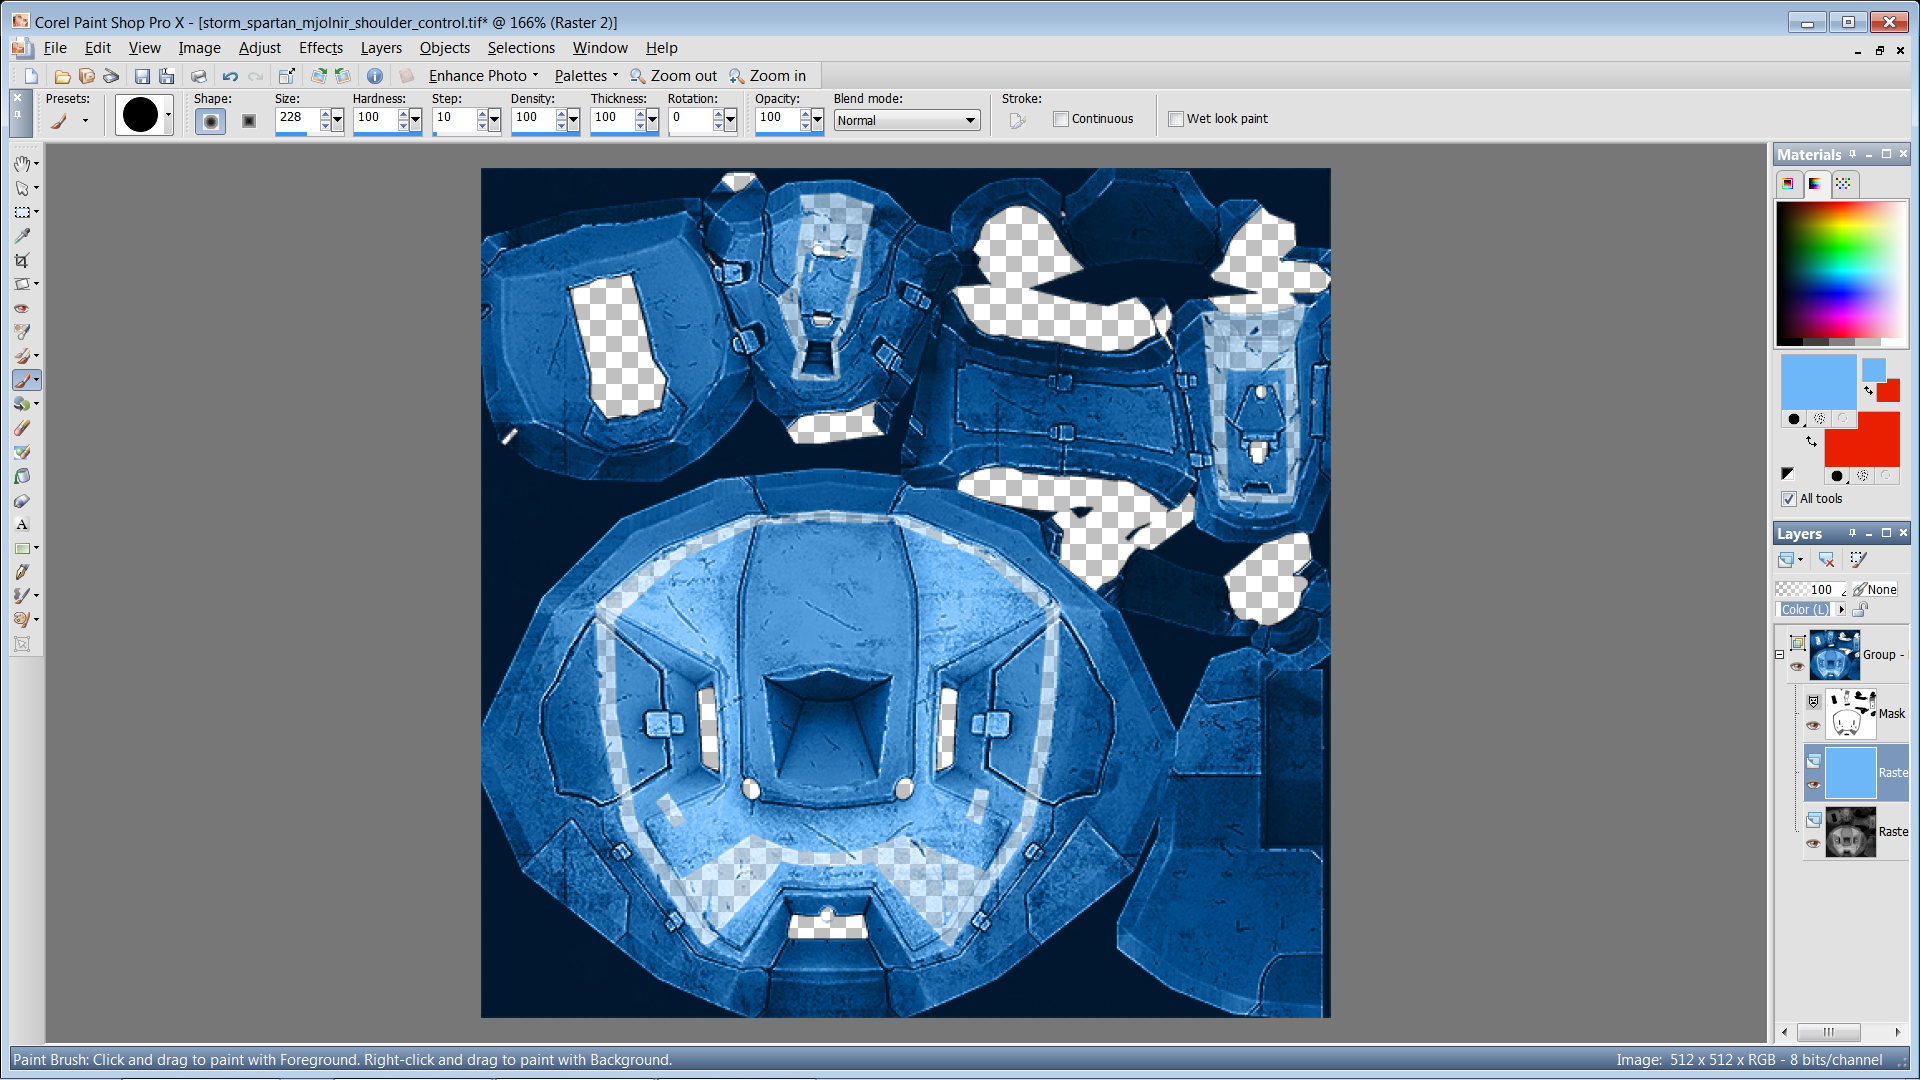Image resolution: width=1920 pixels, height=1080 pixels.
Task: Click the Image Information icon
Action: coord(375,76)
